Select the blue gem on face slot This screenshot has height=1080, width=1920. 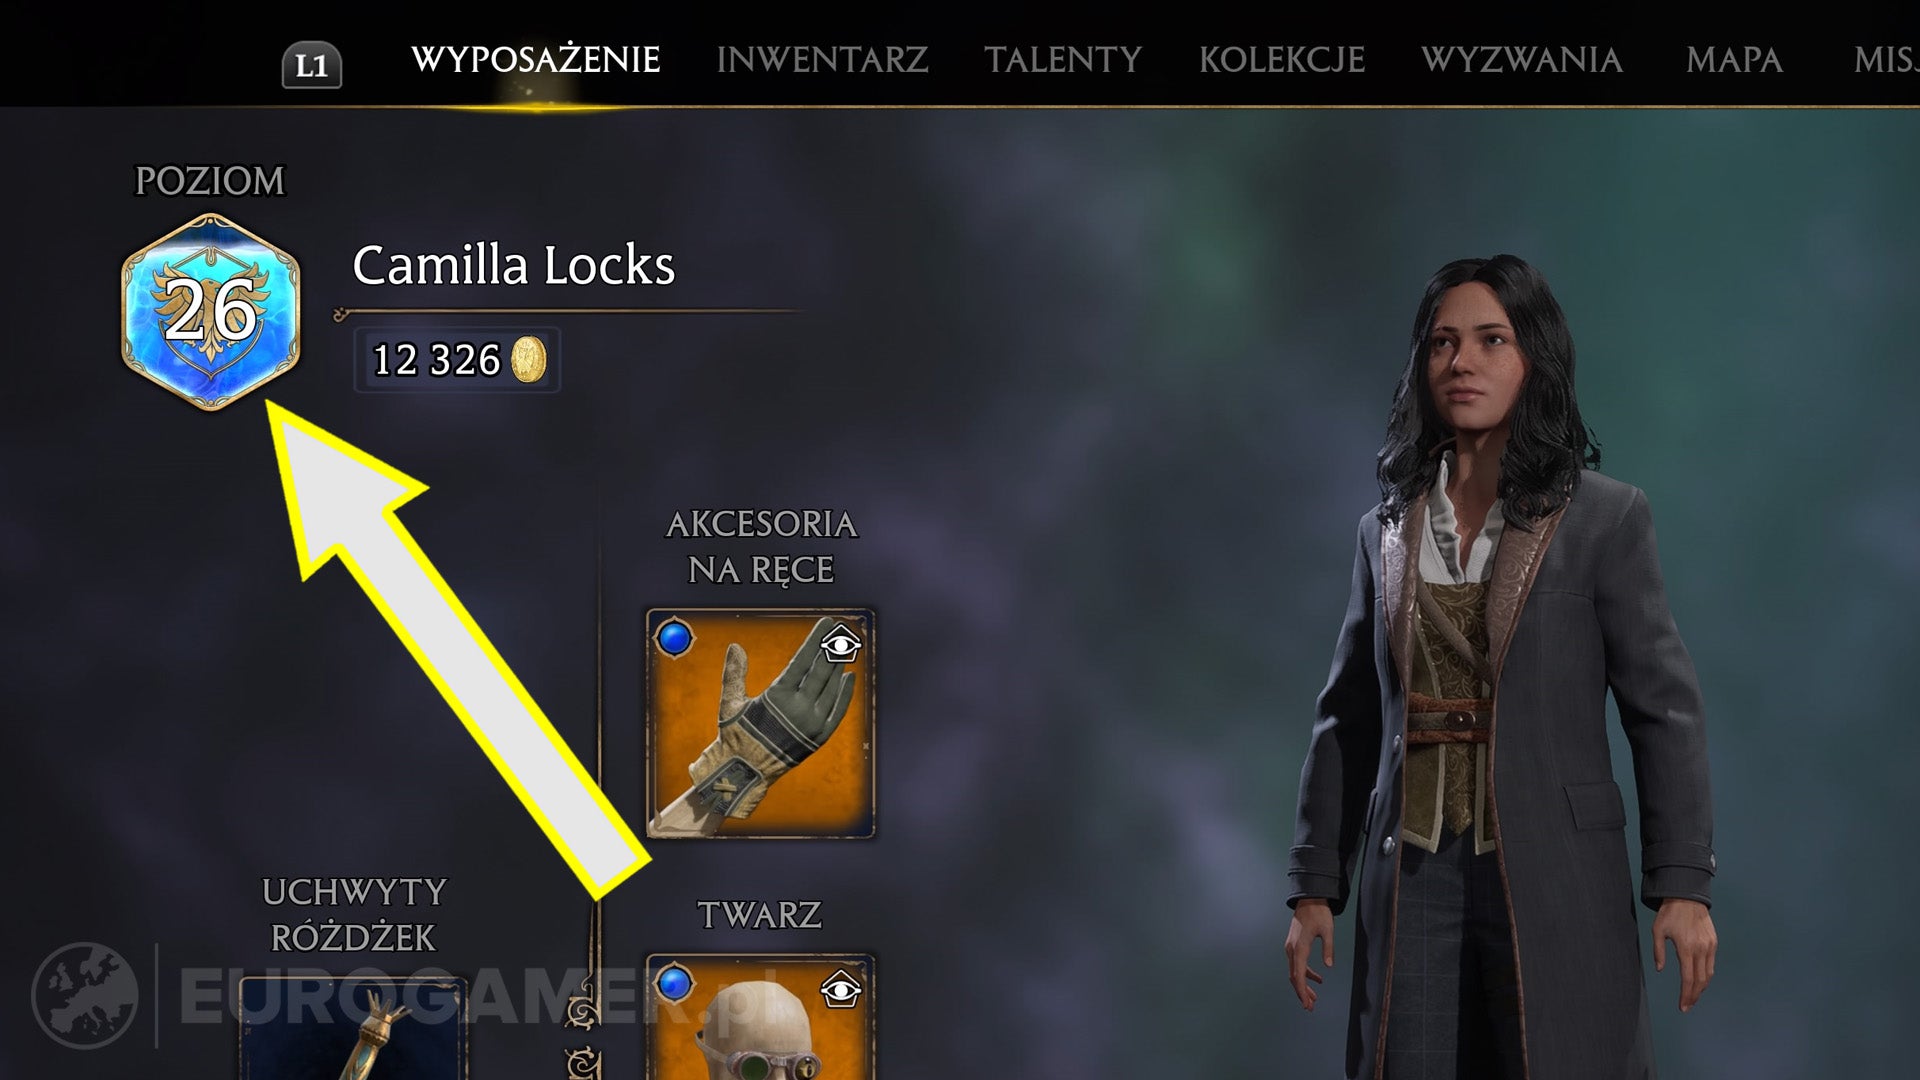coord(675,983)
